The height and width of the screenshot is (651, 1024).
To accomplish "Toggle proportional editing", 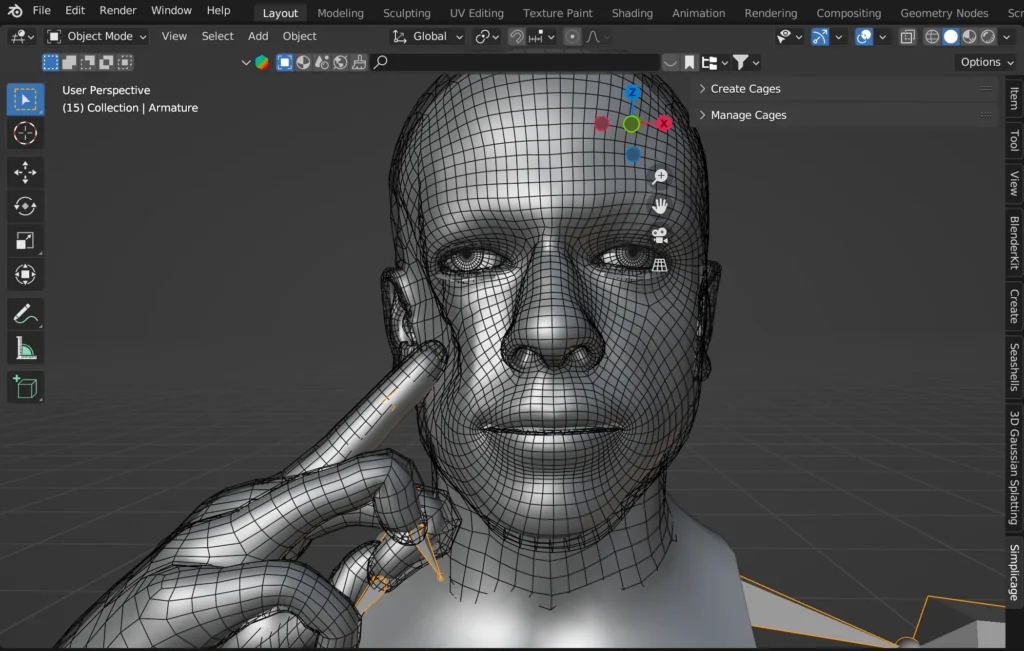I will tap(572, 37).
